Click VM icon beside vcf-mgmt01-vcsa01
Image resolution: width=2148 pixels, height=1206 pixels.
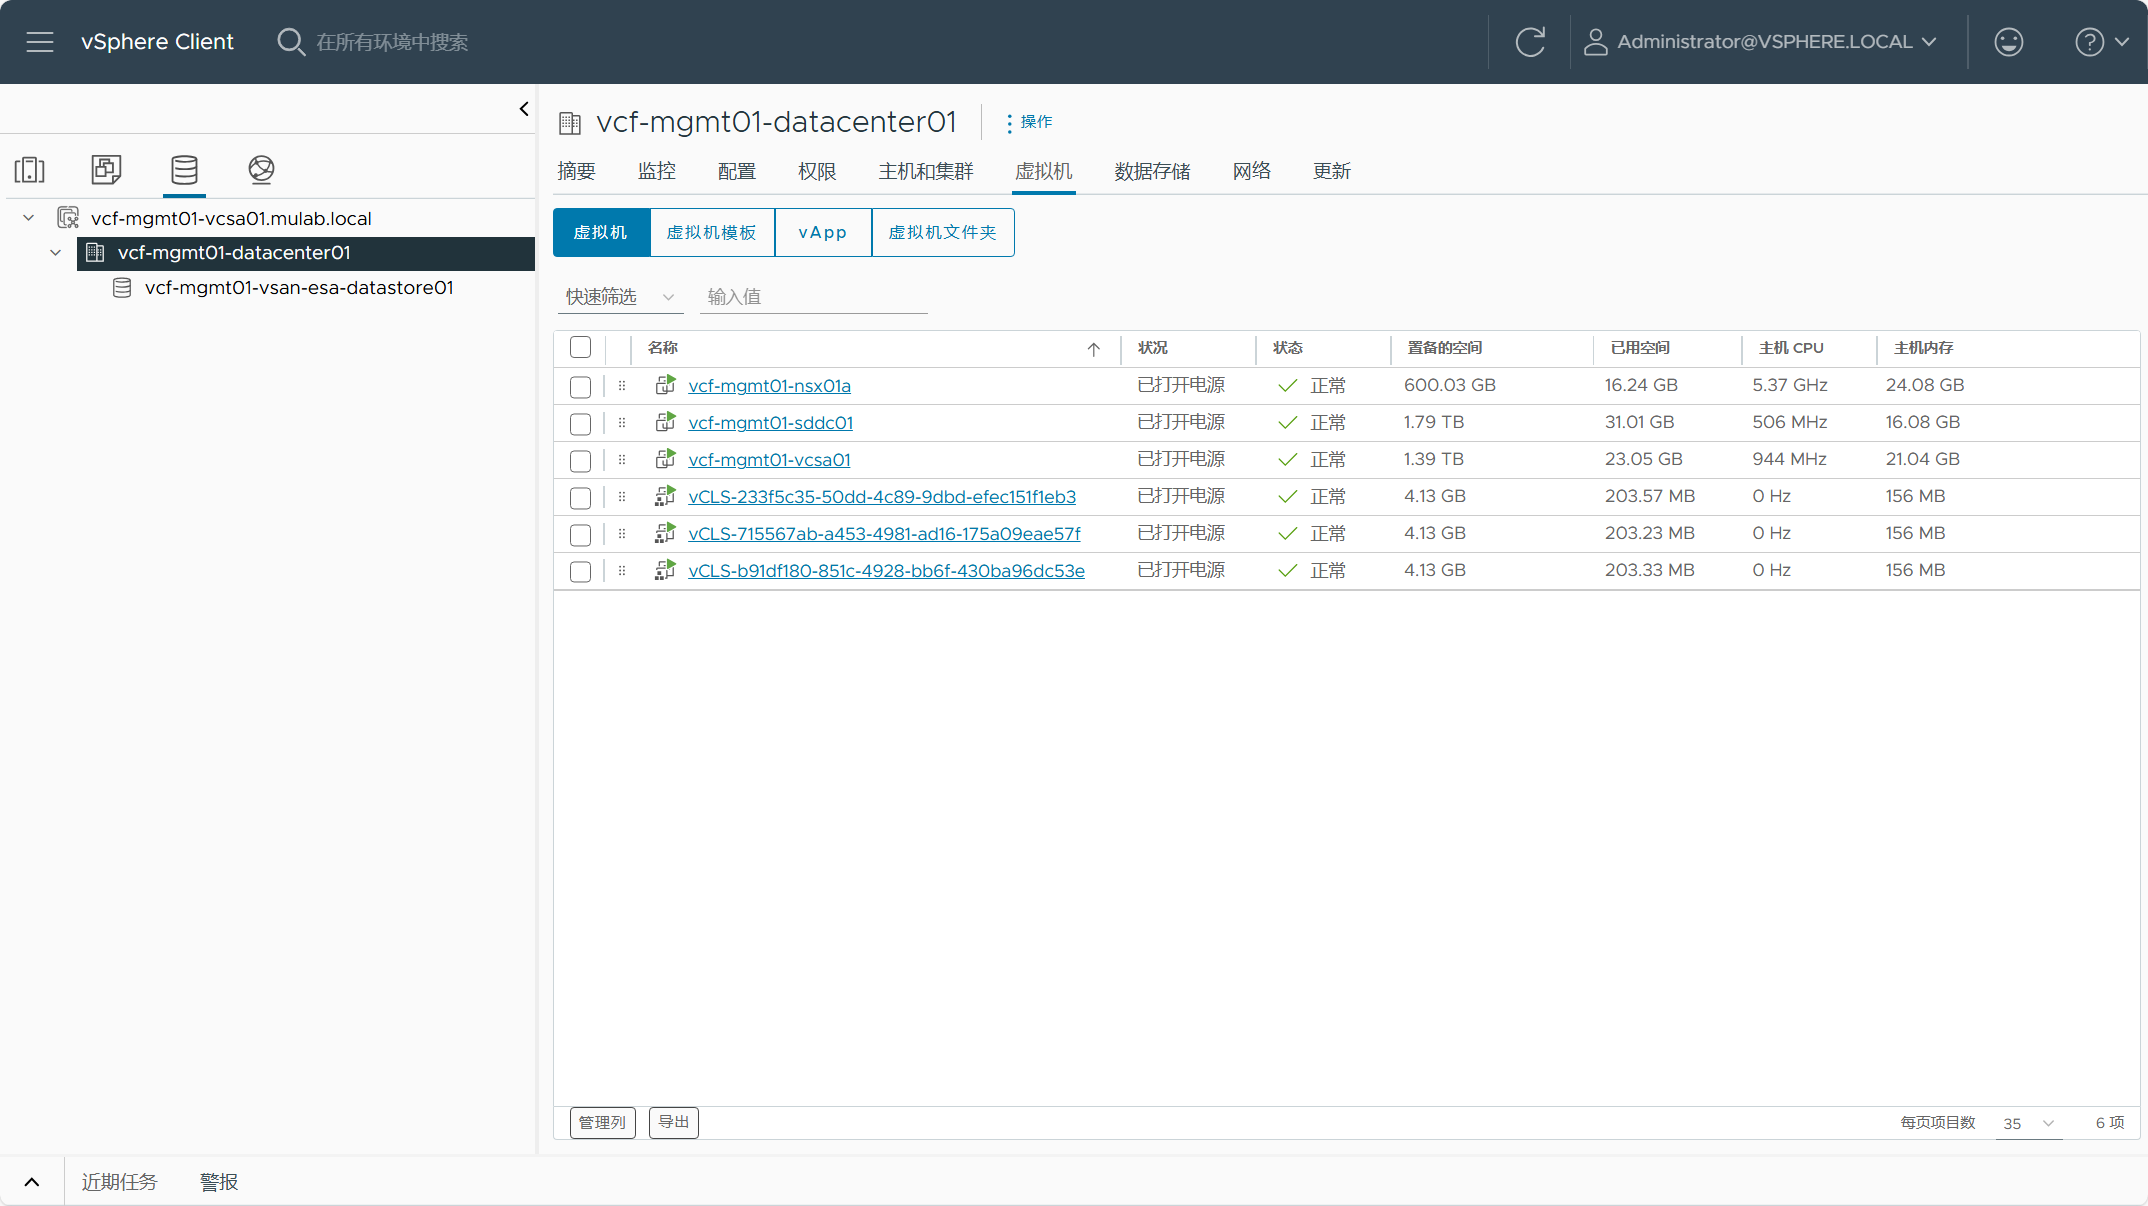[665, 458]
